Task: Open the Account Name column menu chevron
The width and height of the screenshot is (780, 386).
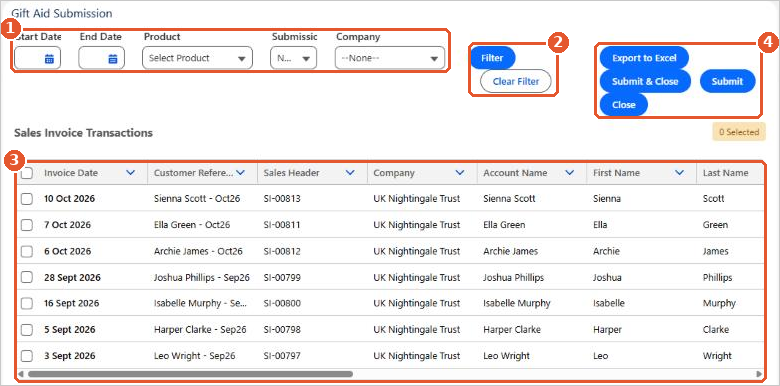Action: [x=570, y=173]
